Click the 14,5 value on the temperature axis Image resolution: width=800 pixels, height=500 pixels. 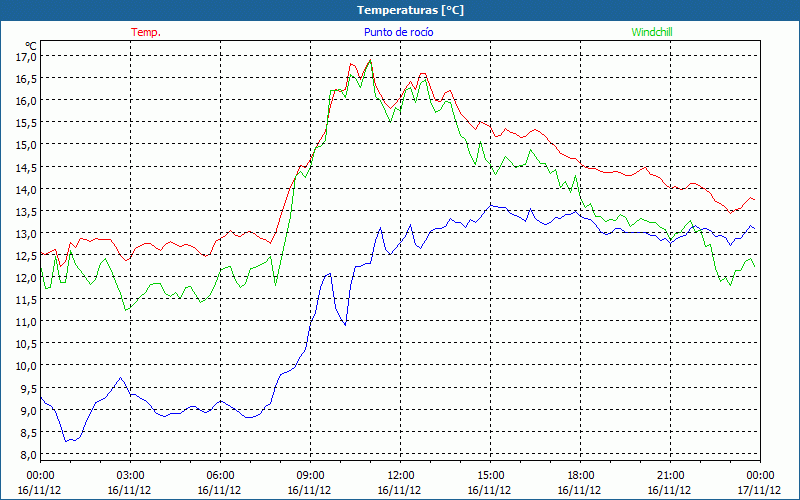pos(26,167)
